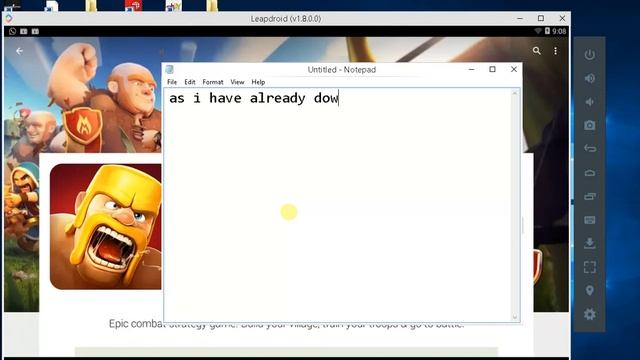Click the Leapdroid power button icon

point(589,55)
